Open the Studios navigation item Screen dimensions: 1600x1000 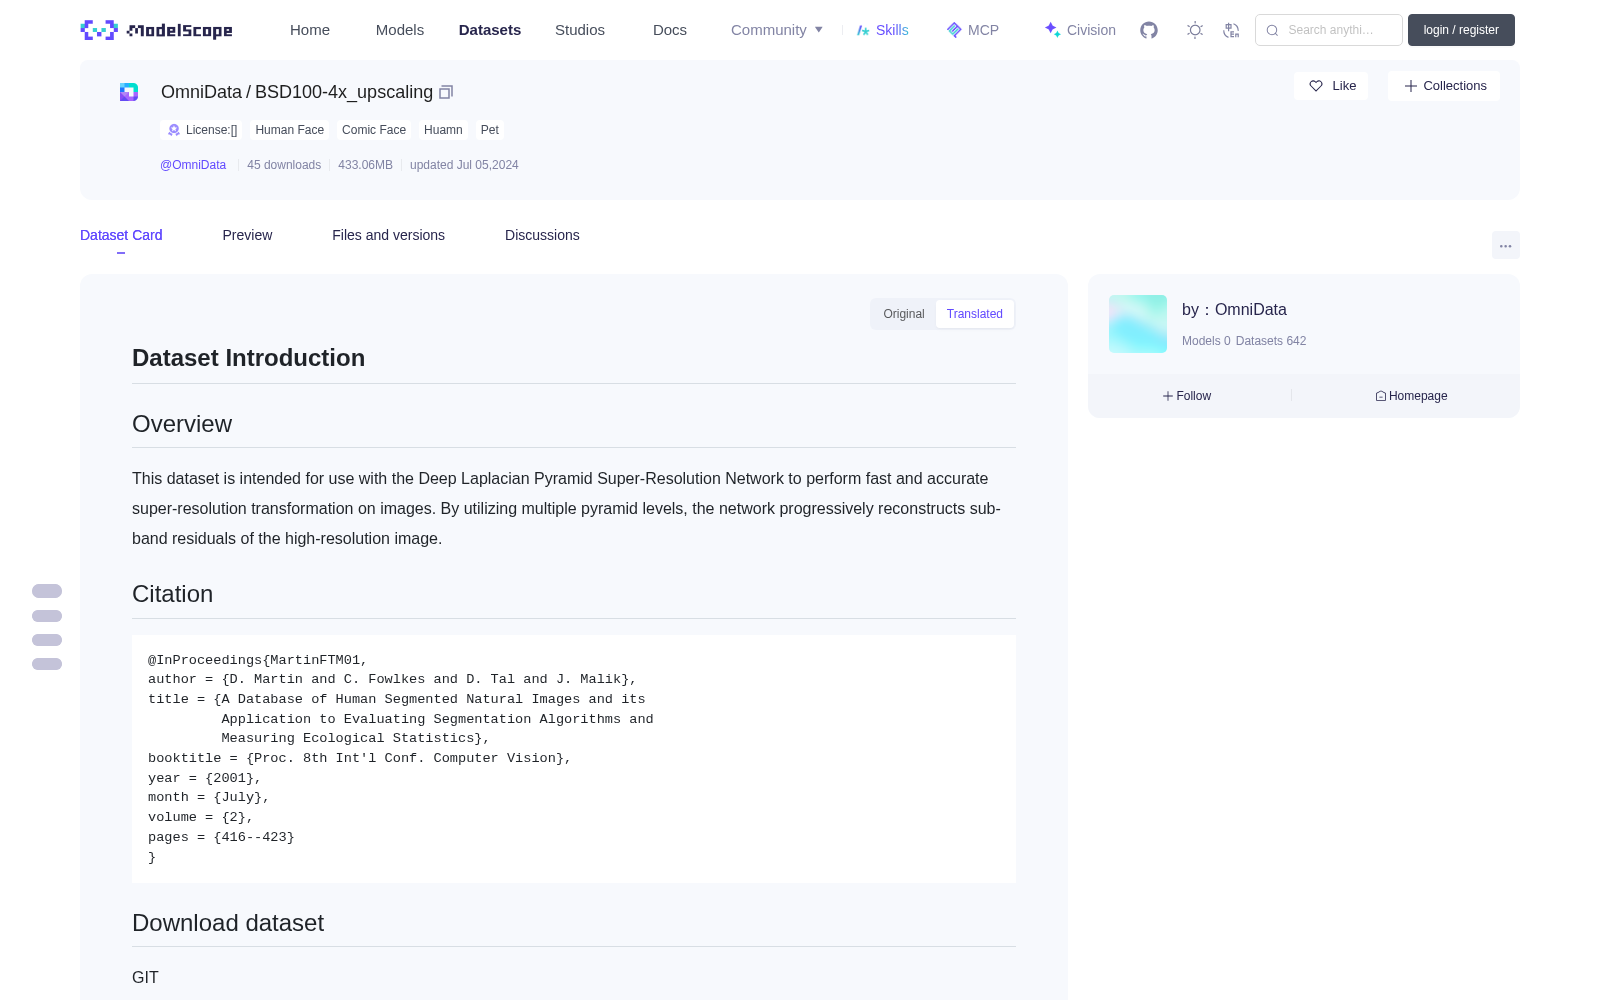point(580,30)
